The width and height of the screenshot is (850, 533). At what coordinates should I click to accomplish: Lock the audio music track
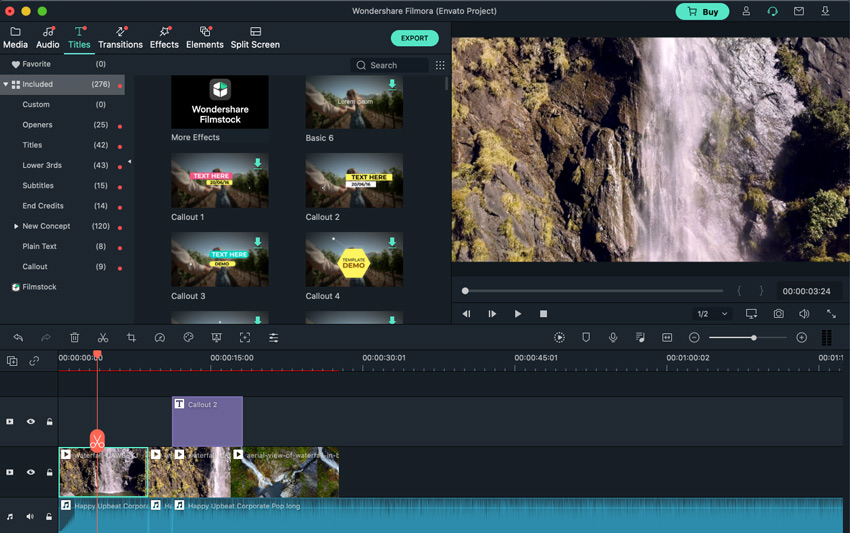click(49, 517)
